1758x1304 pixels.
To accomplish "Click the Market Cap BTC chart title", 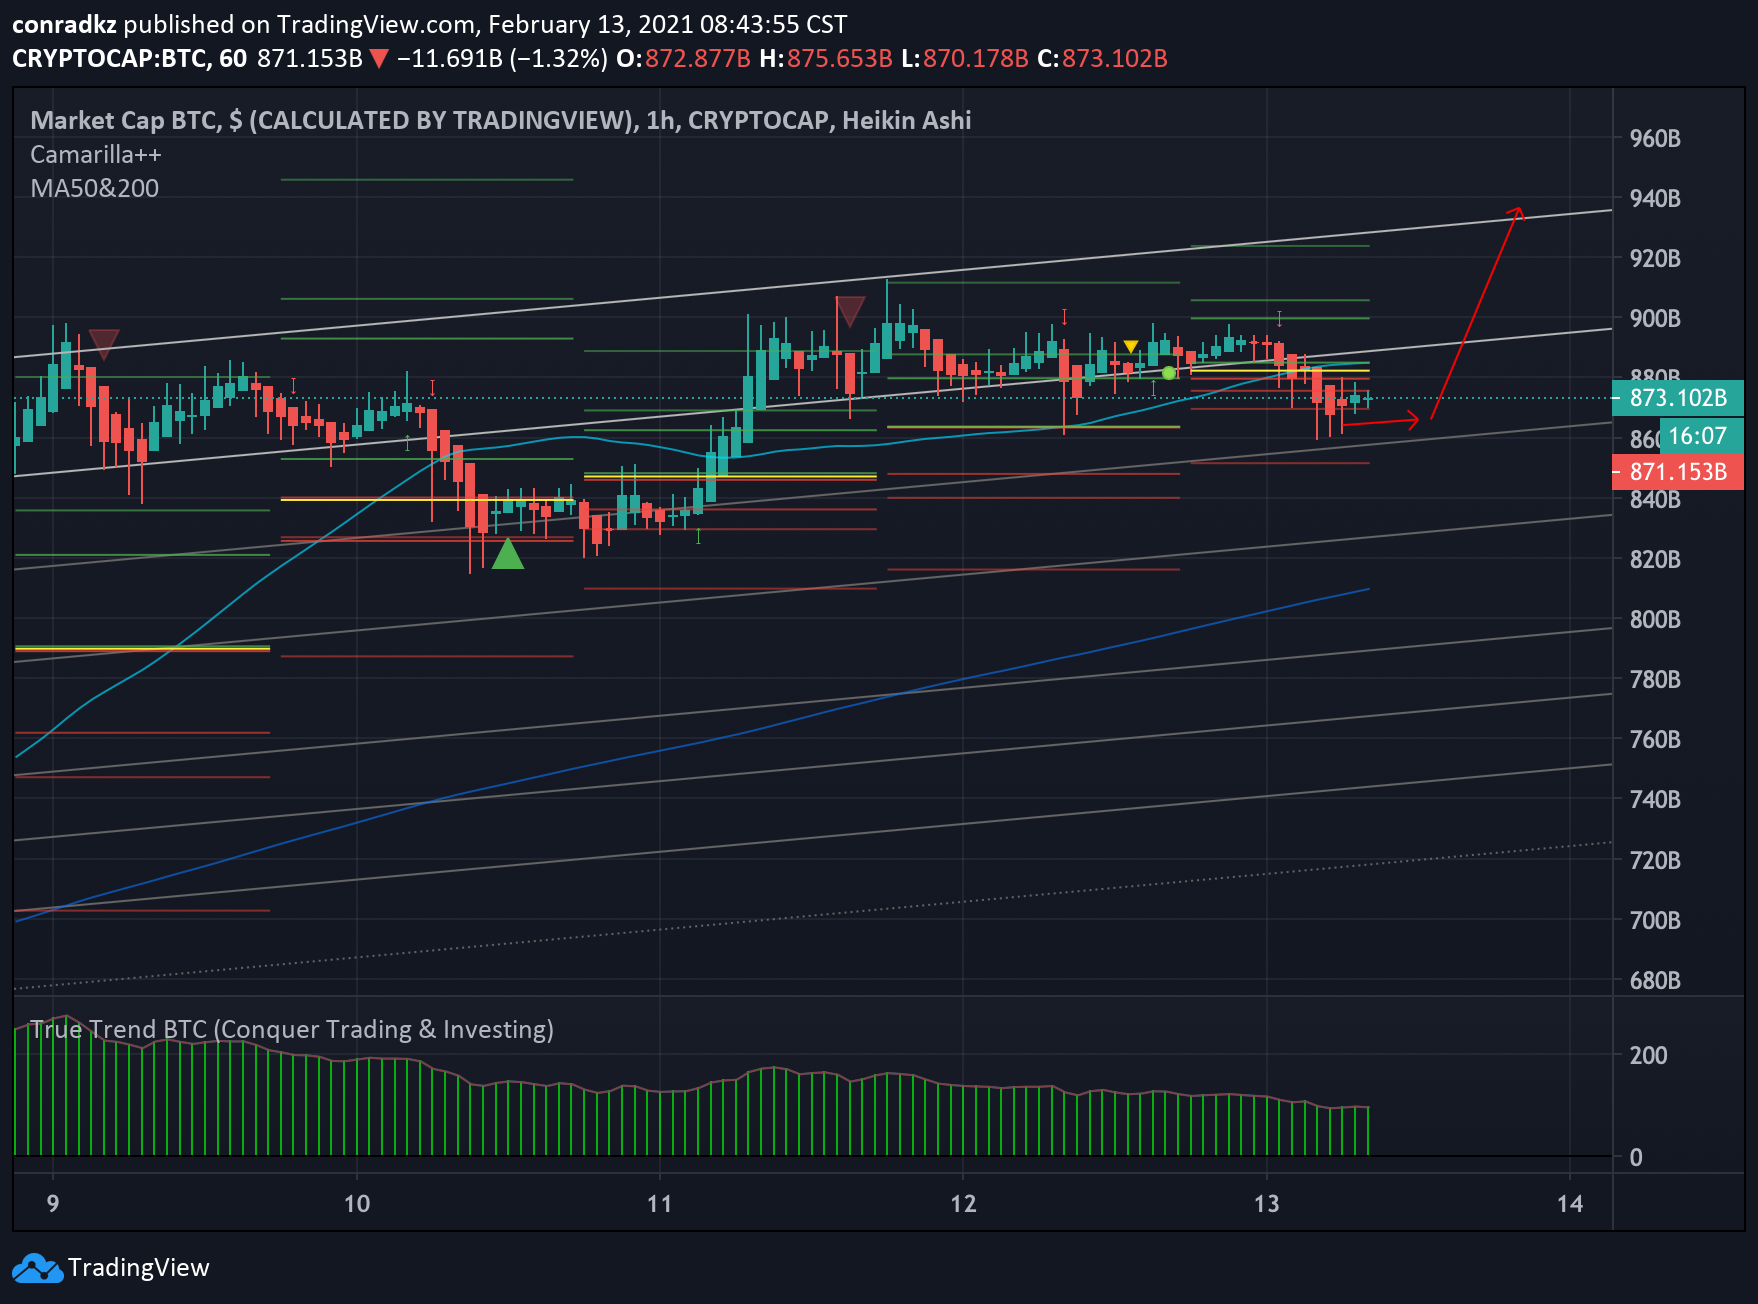I will [x=501, y=120].
